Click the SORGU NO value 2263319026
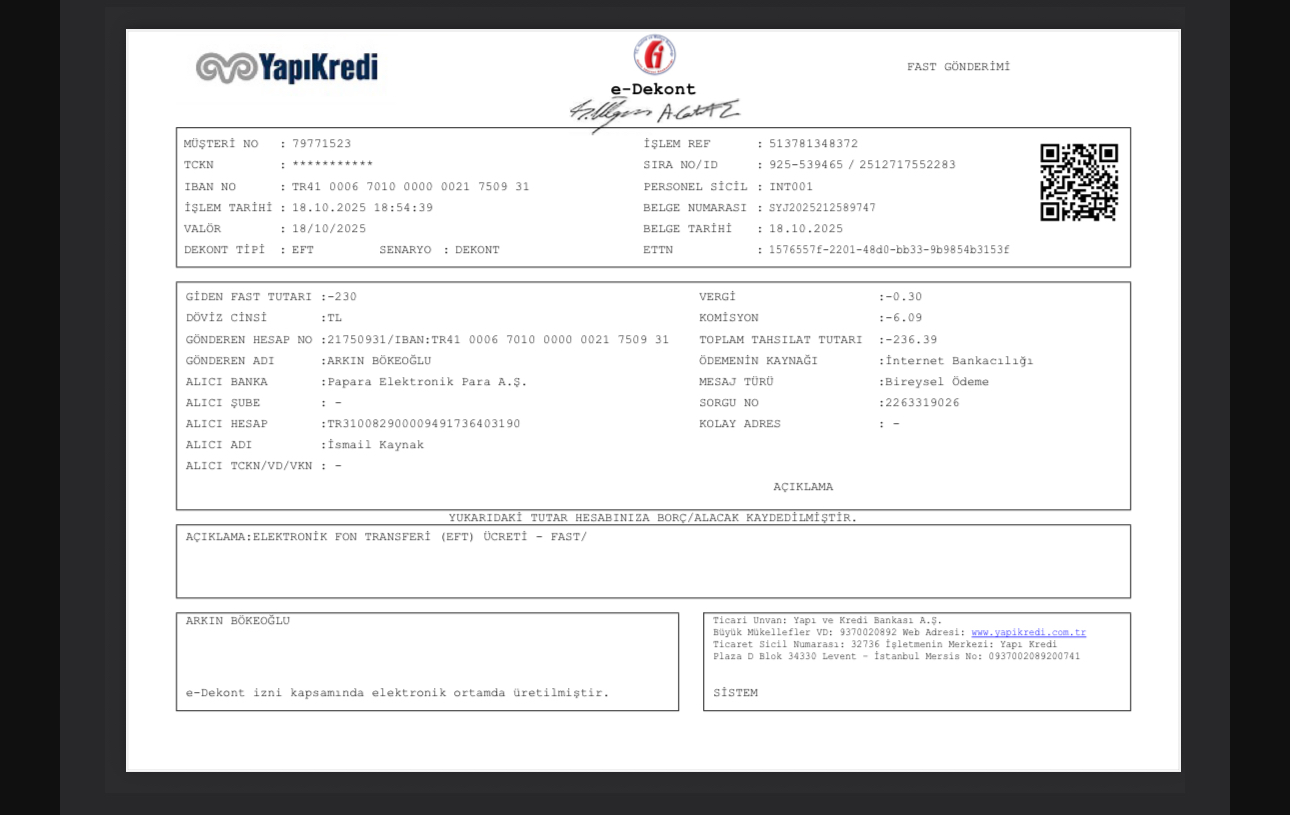1290x815 pixels. pos(922,403)
